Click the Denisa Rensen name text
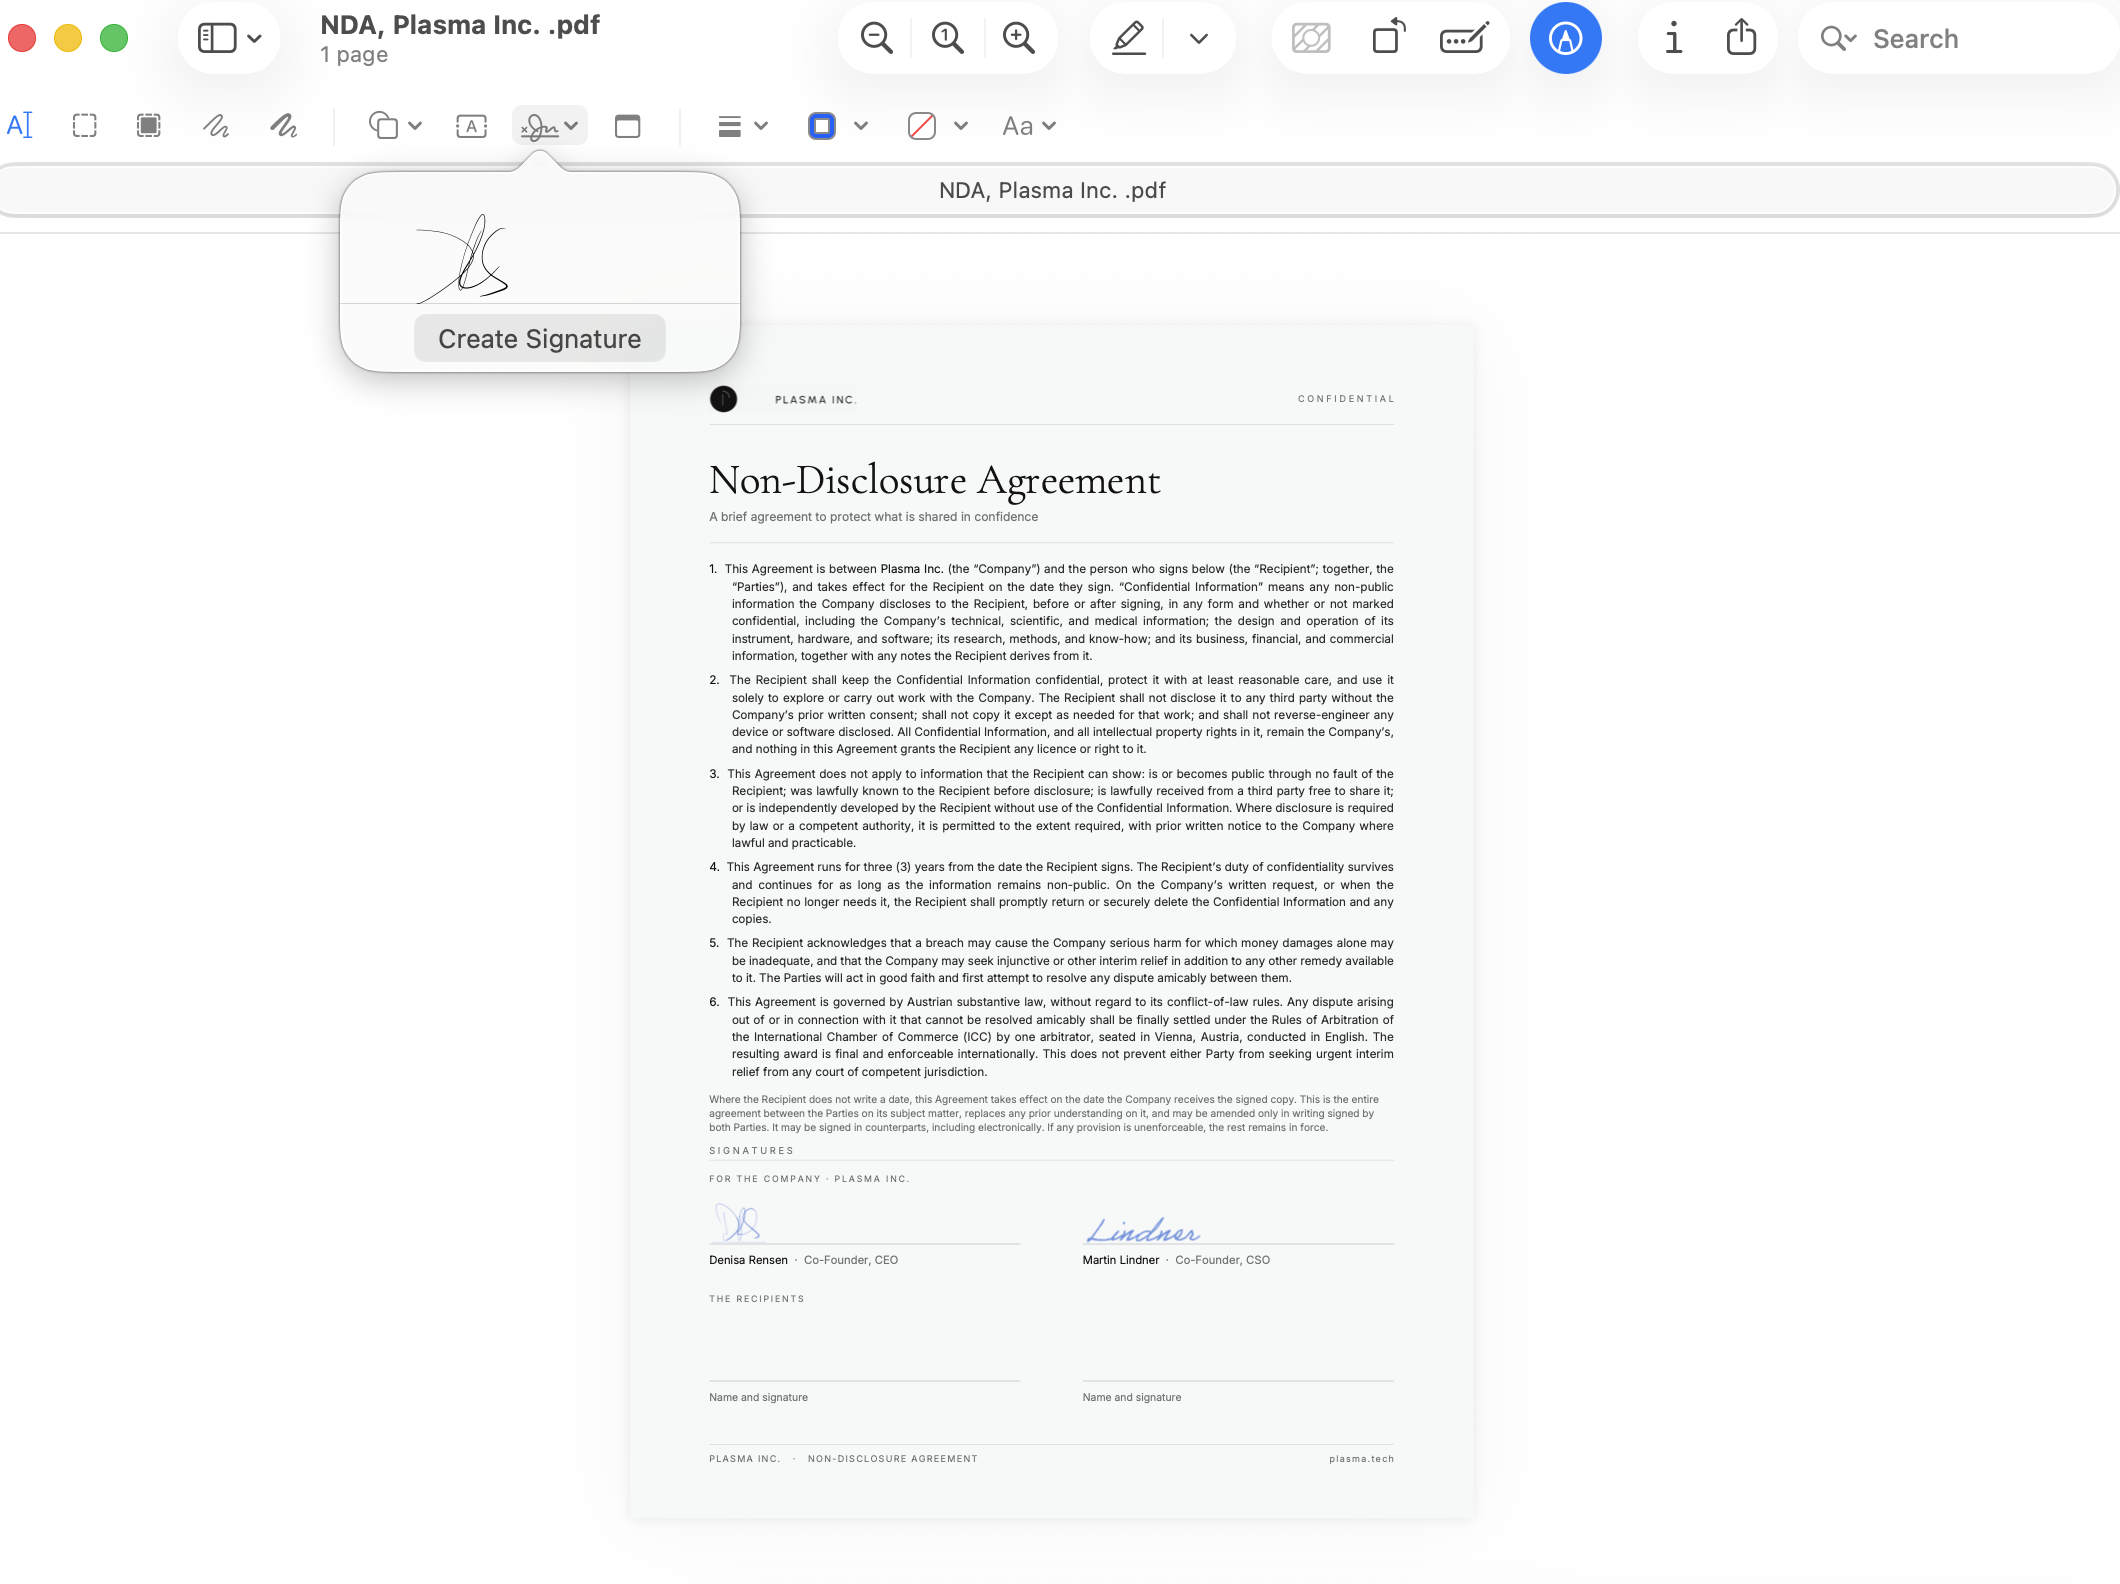Screen dimensions: 2120x1584 tap(748, 1260)
